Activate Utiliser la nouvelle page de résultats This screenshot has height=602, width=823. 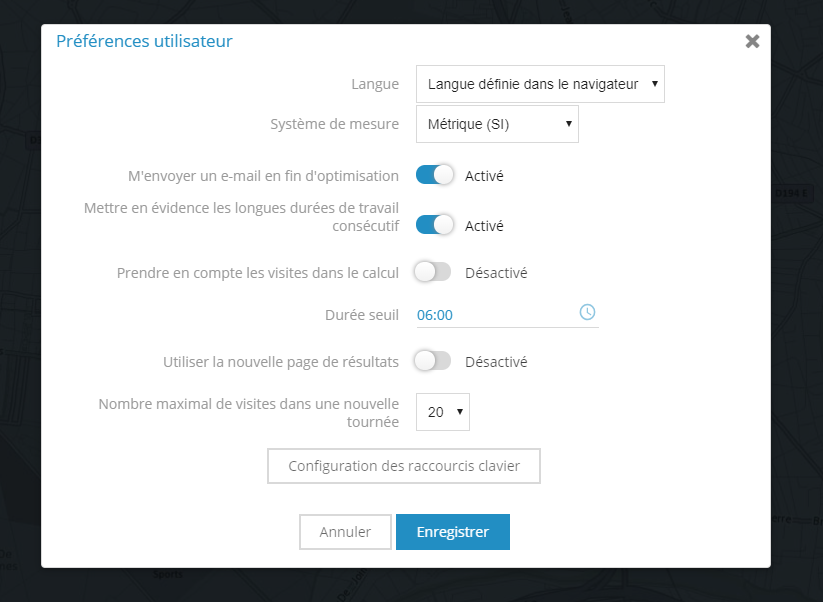point(433,361)
